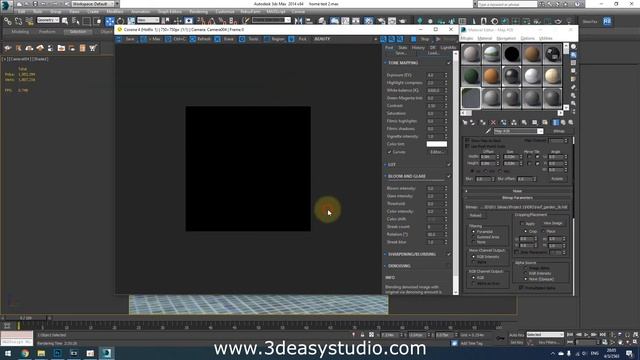Toggle the Curves checkbox
Viewport: 640px width, 360px height.
point(389,152)
